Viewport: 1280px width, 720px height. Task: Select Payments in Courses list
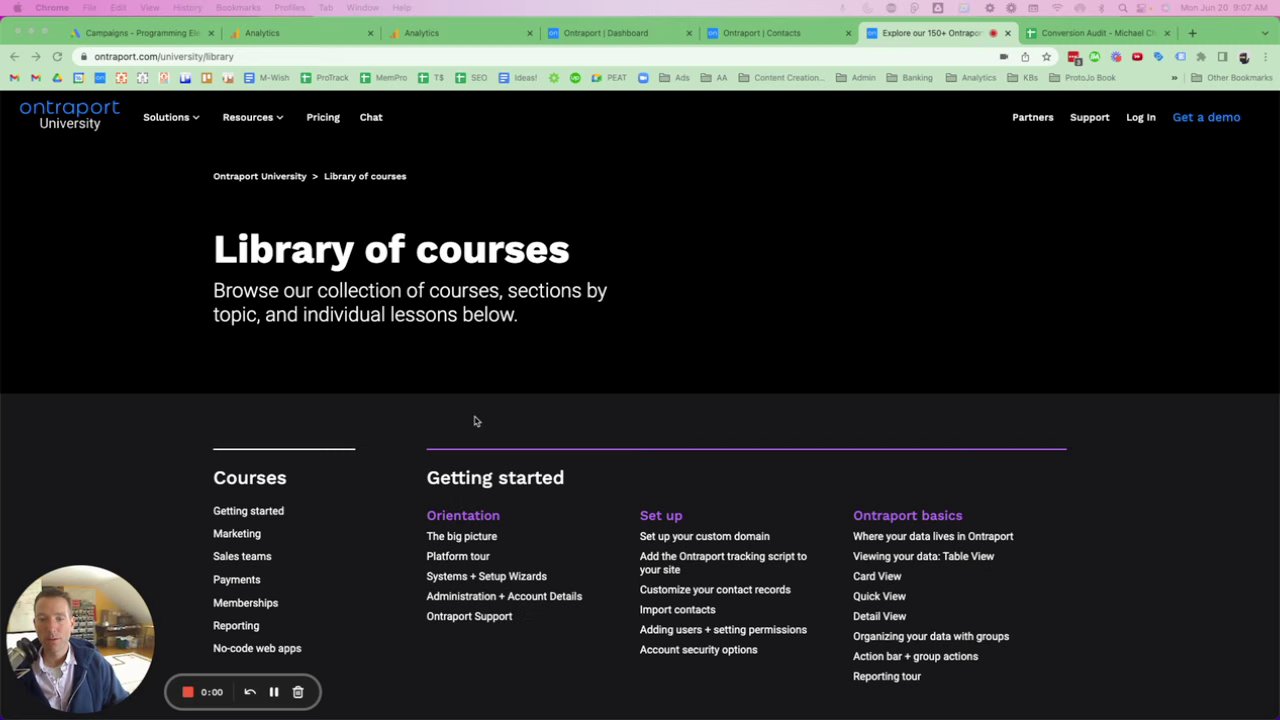click(x=237, y=580)
